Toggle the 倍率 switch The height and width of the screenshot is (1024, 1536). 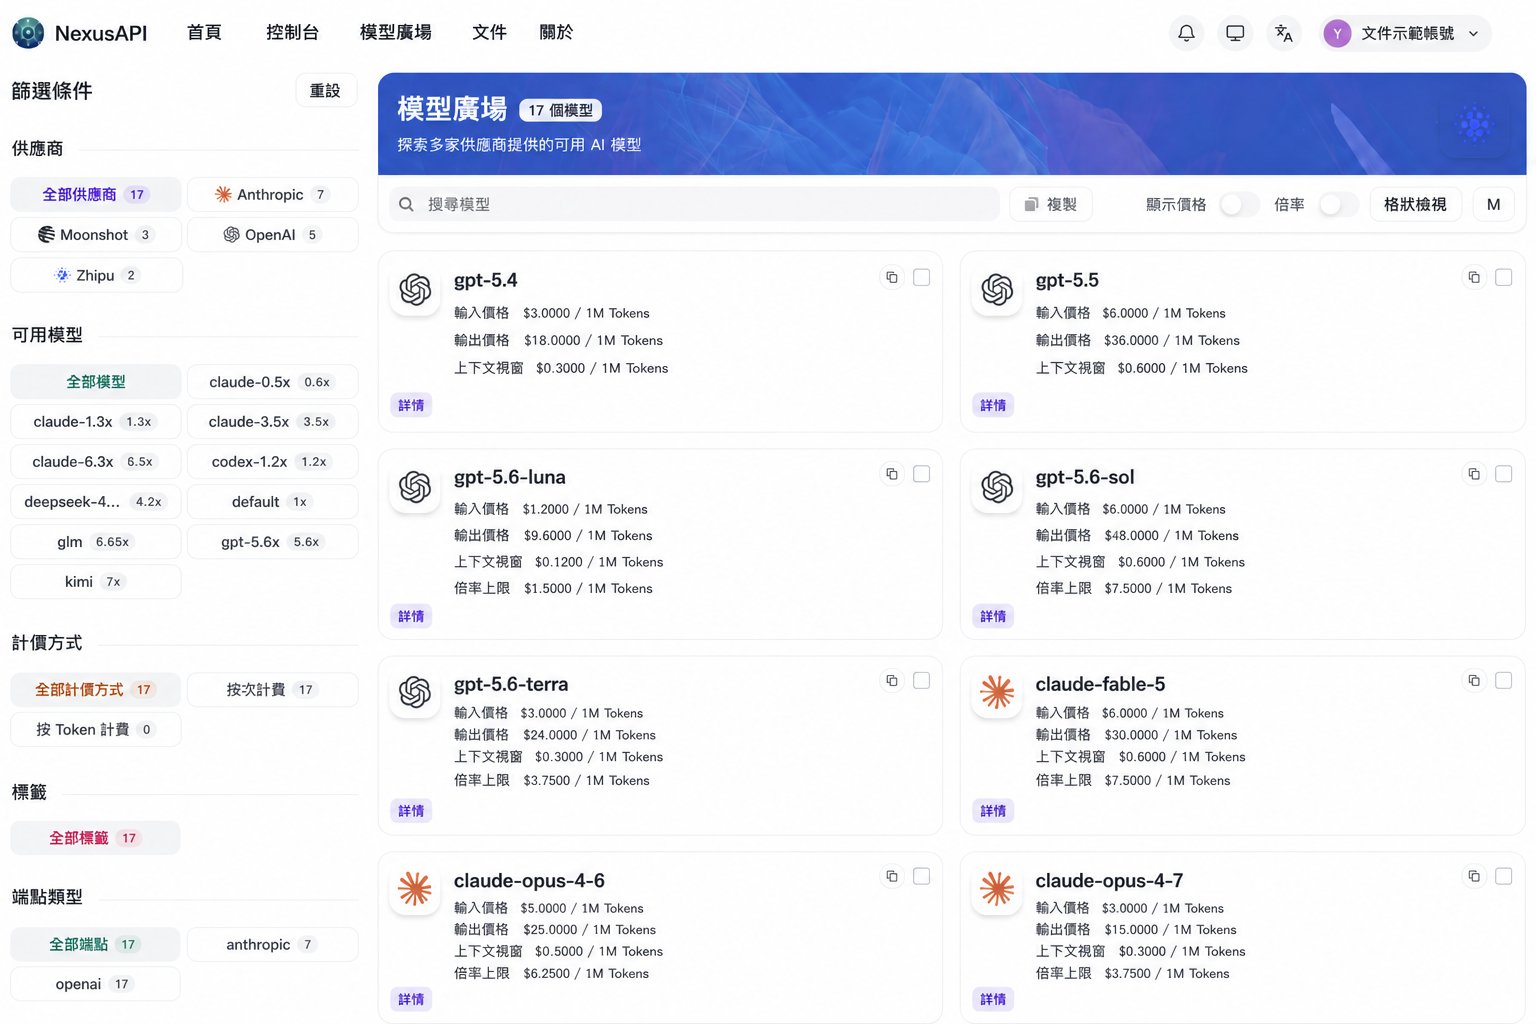tap(1338, 204)
